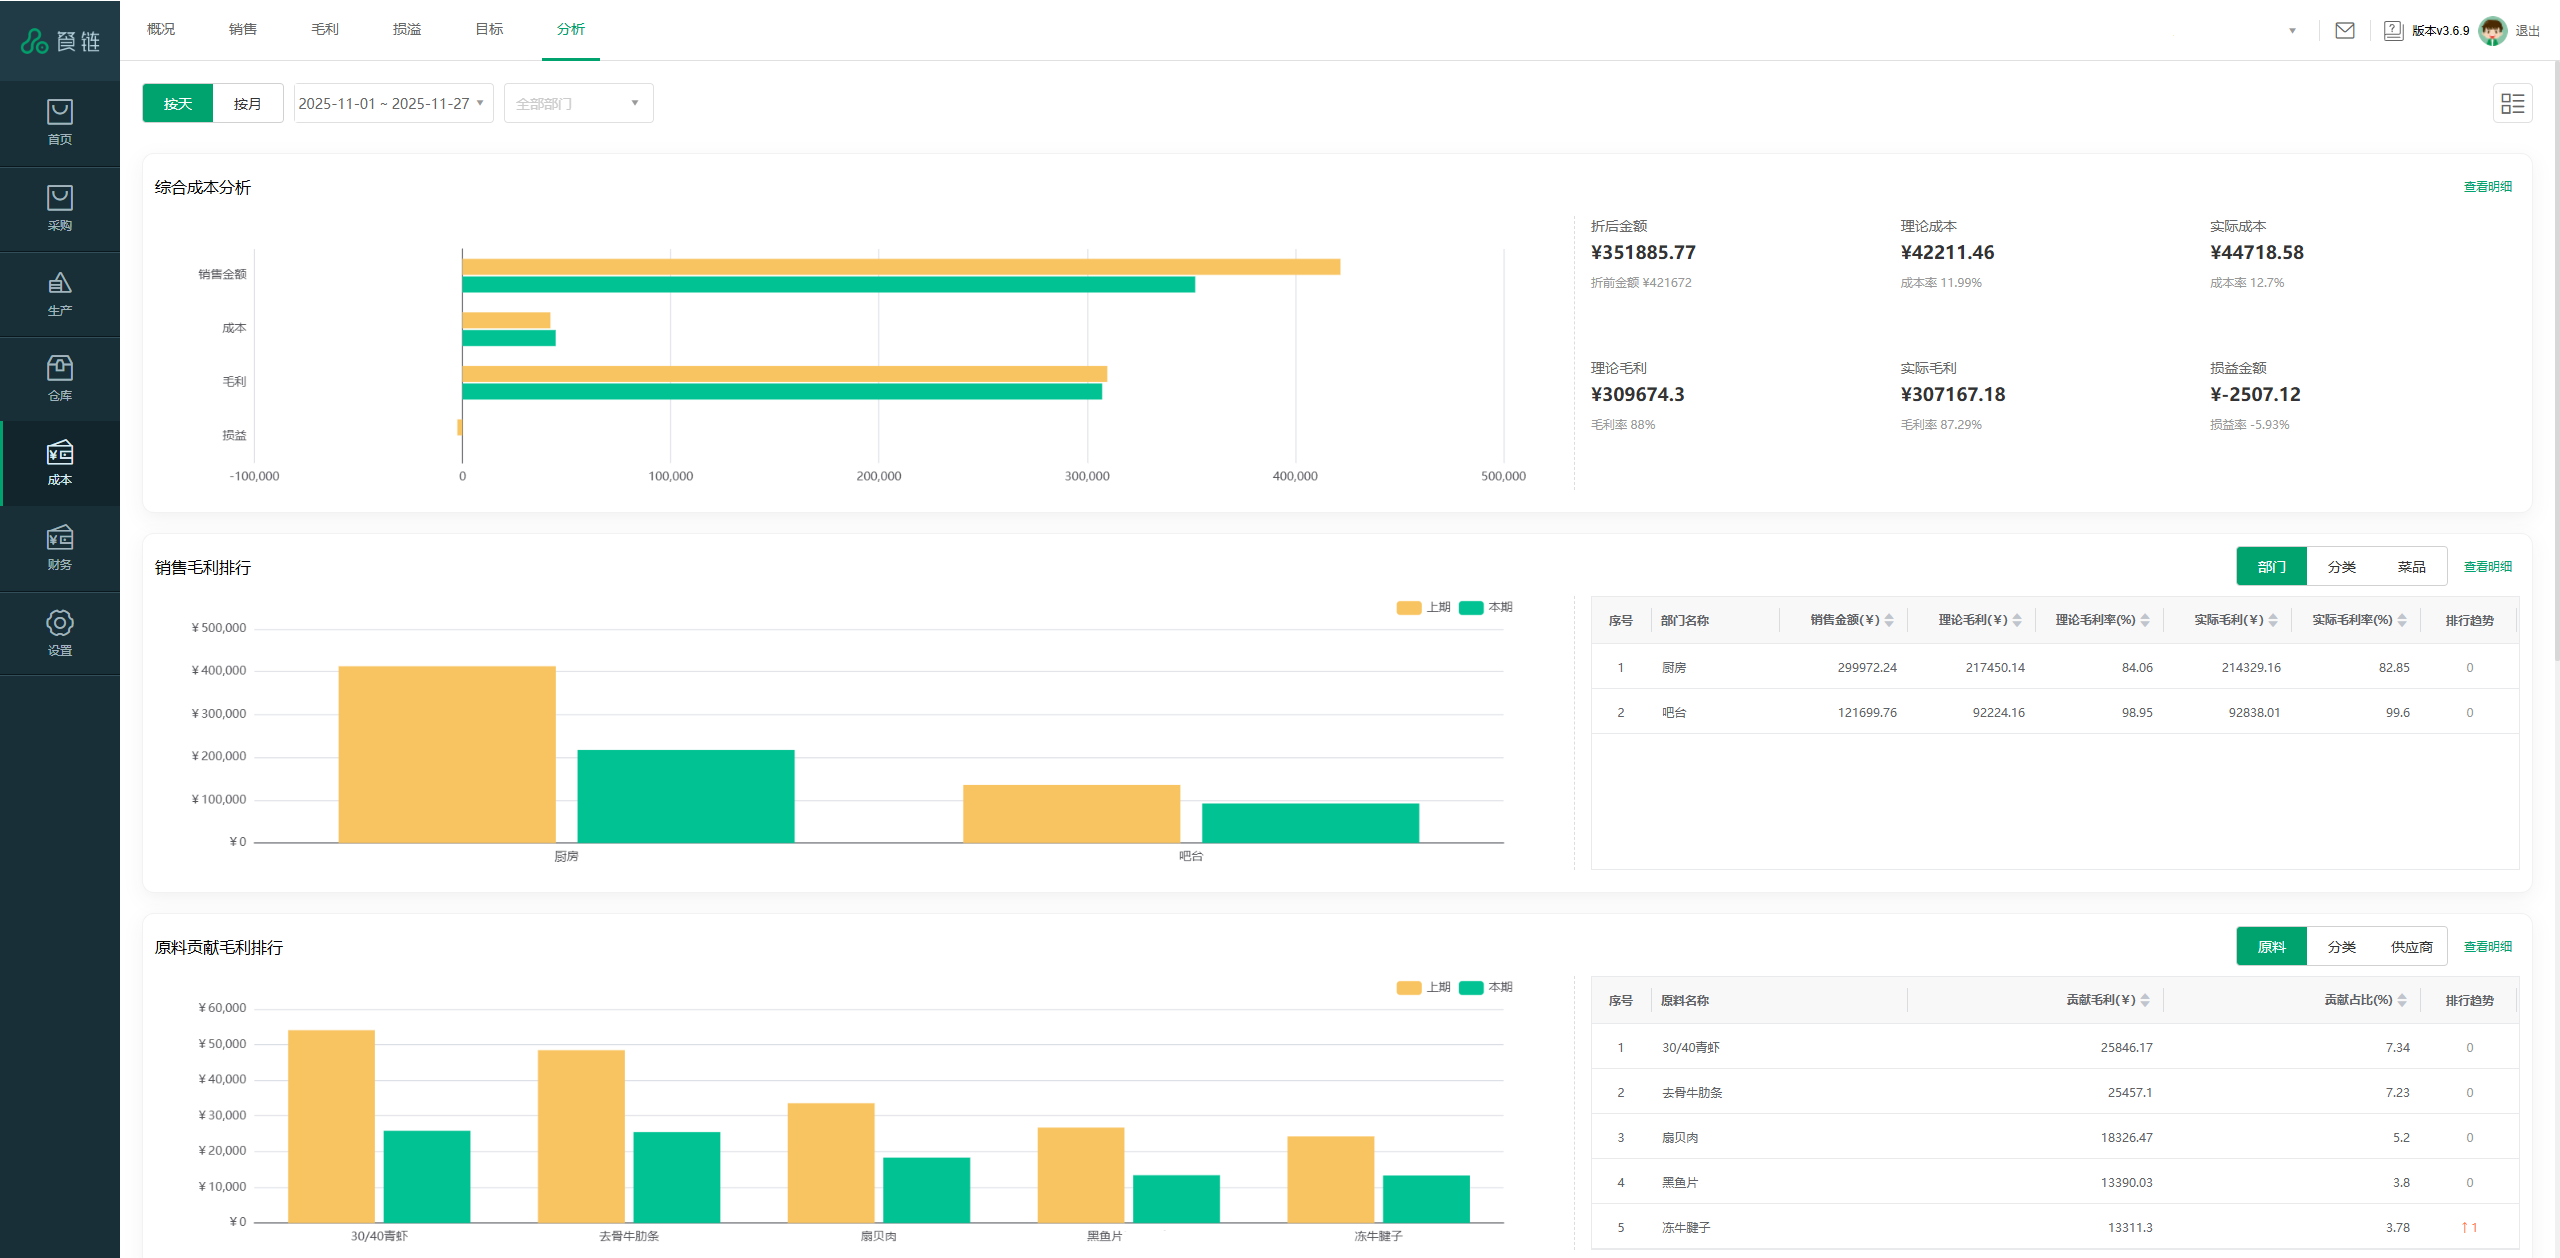Click the mail envelope icon in header
2560x1258 pixels.
2344,30
